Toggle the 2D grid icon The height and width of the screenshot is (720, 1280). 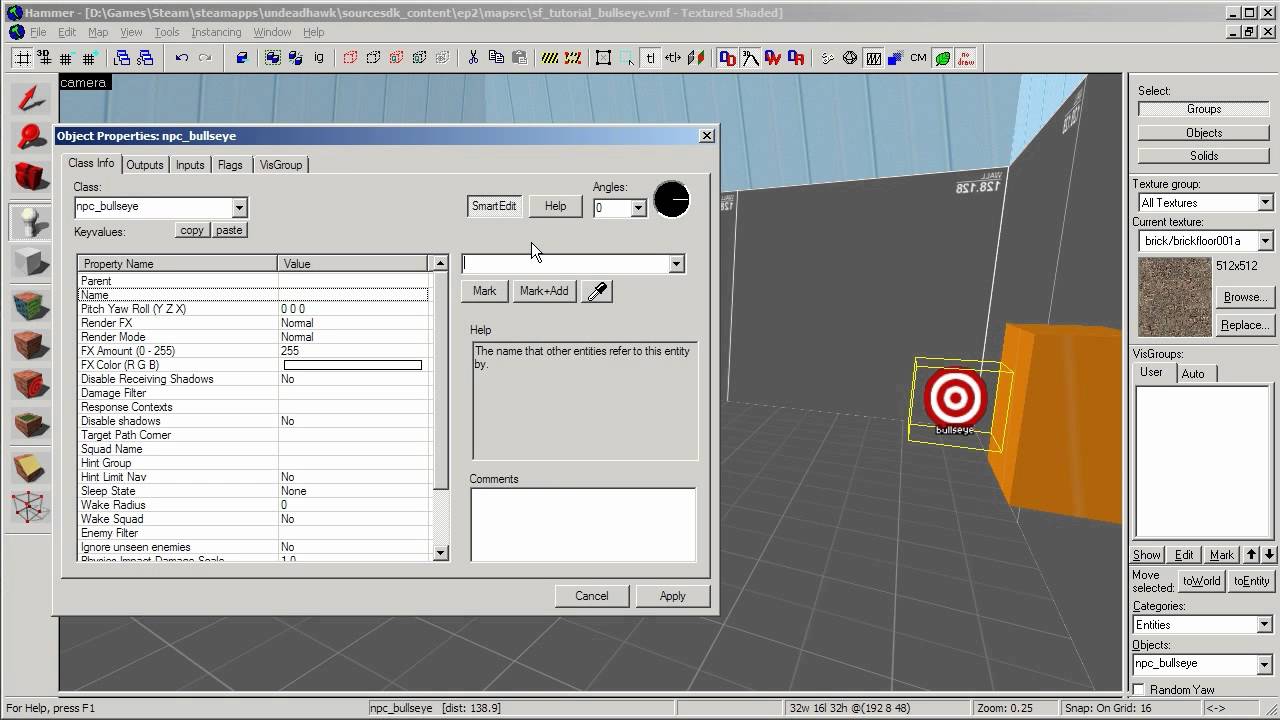pyautogui.click(x=21, y=58)
